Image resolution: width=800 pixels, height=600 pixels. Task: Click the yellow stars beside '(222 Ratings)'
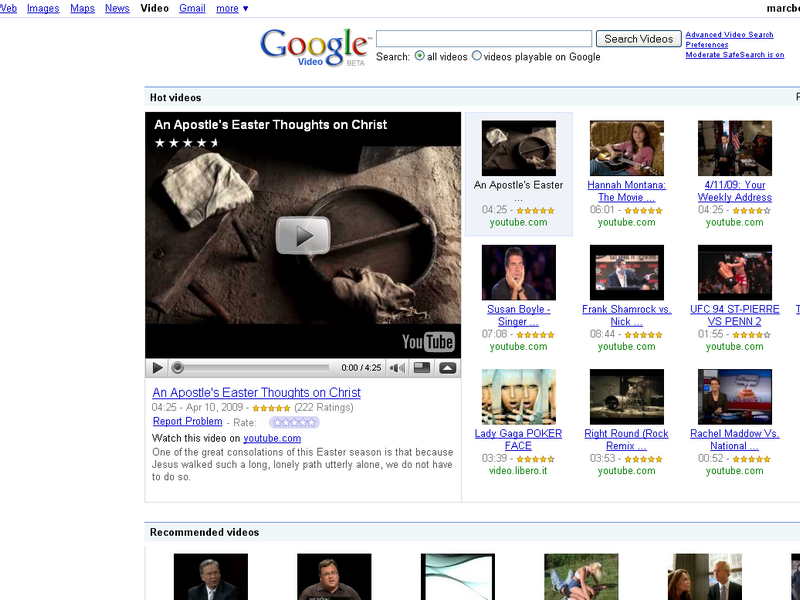click(271, 408)
